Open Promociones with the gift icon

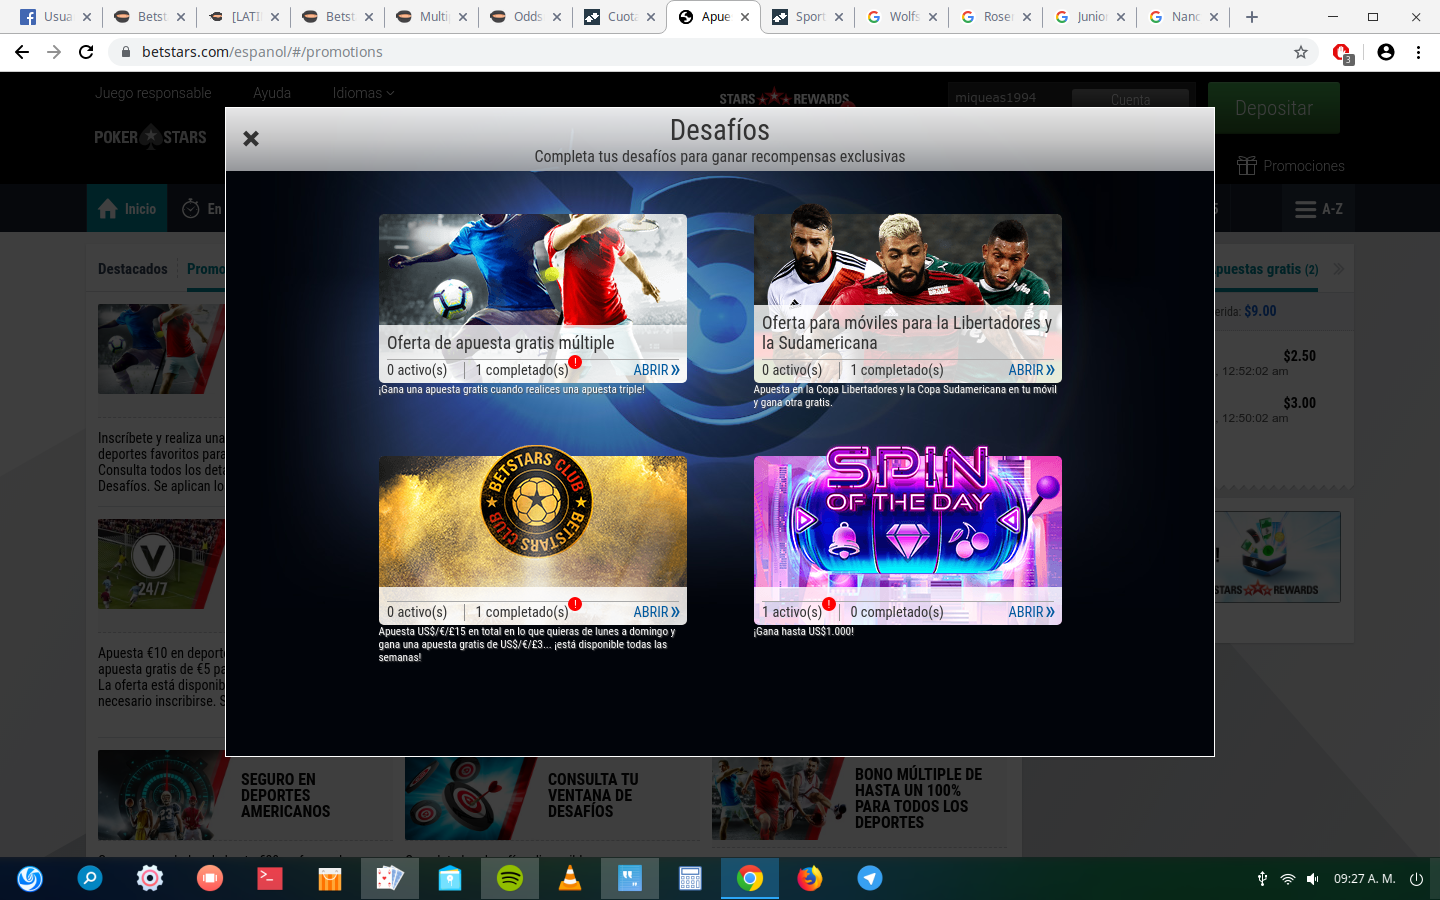(x=1290, y=165)
